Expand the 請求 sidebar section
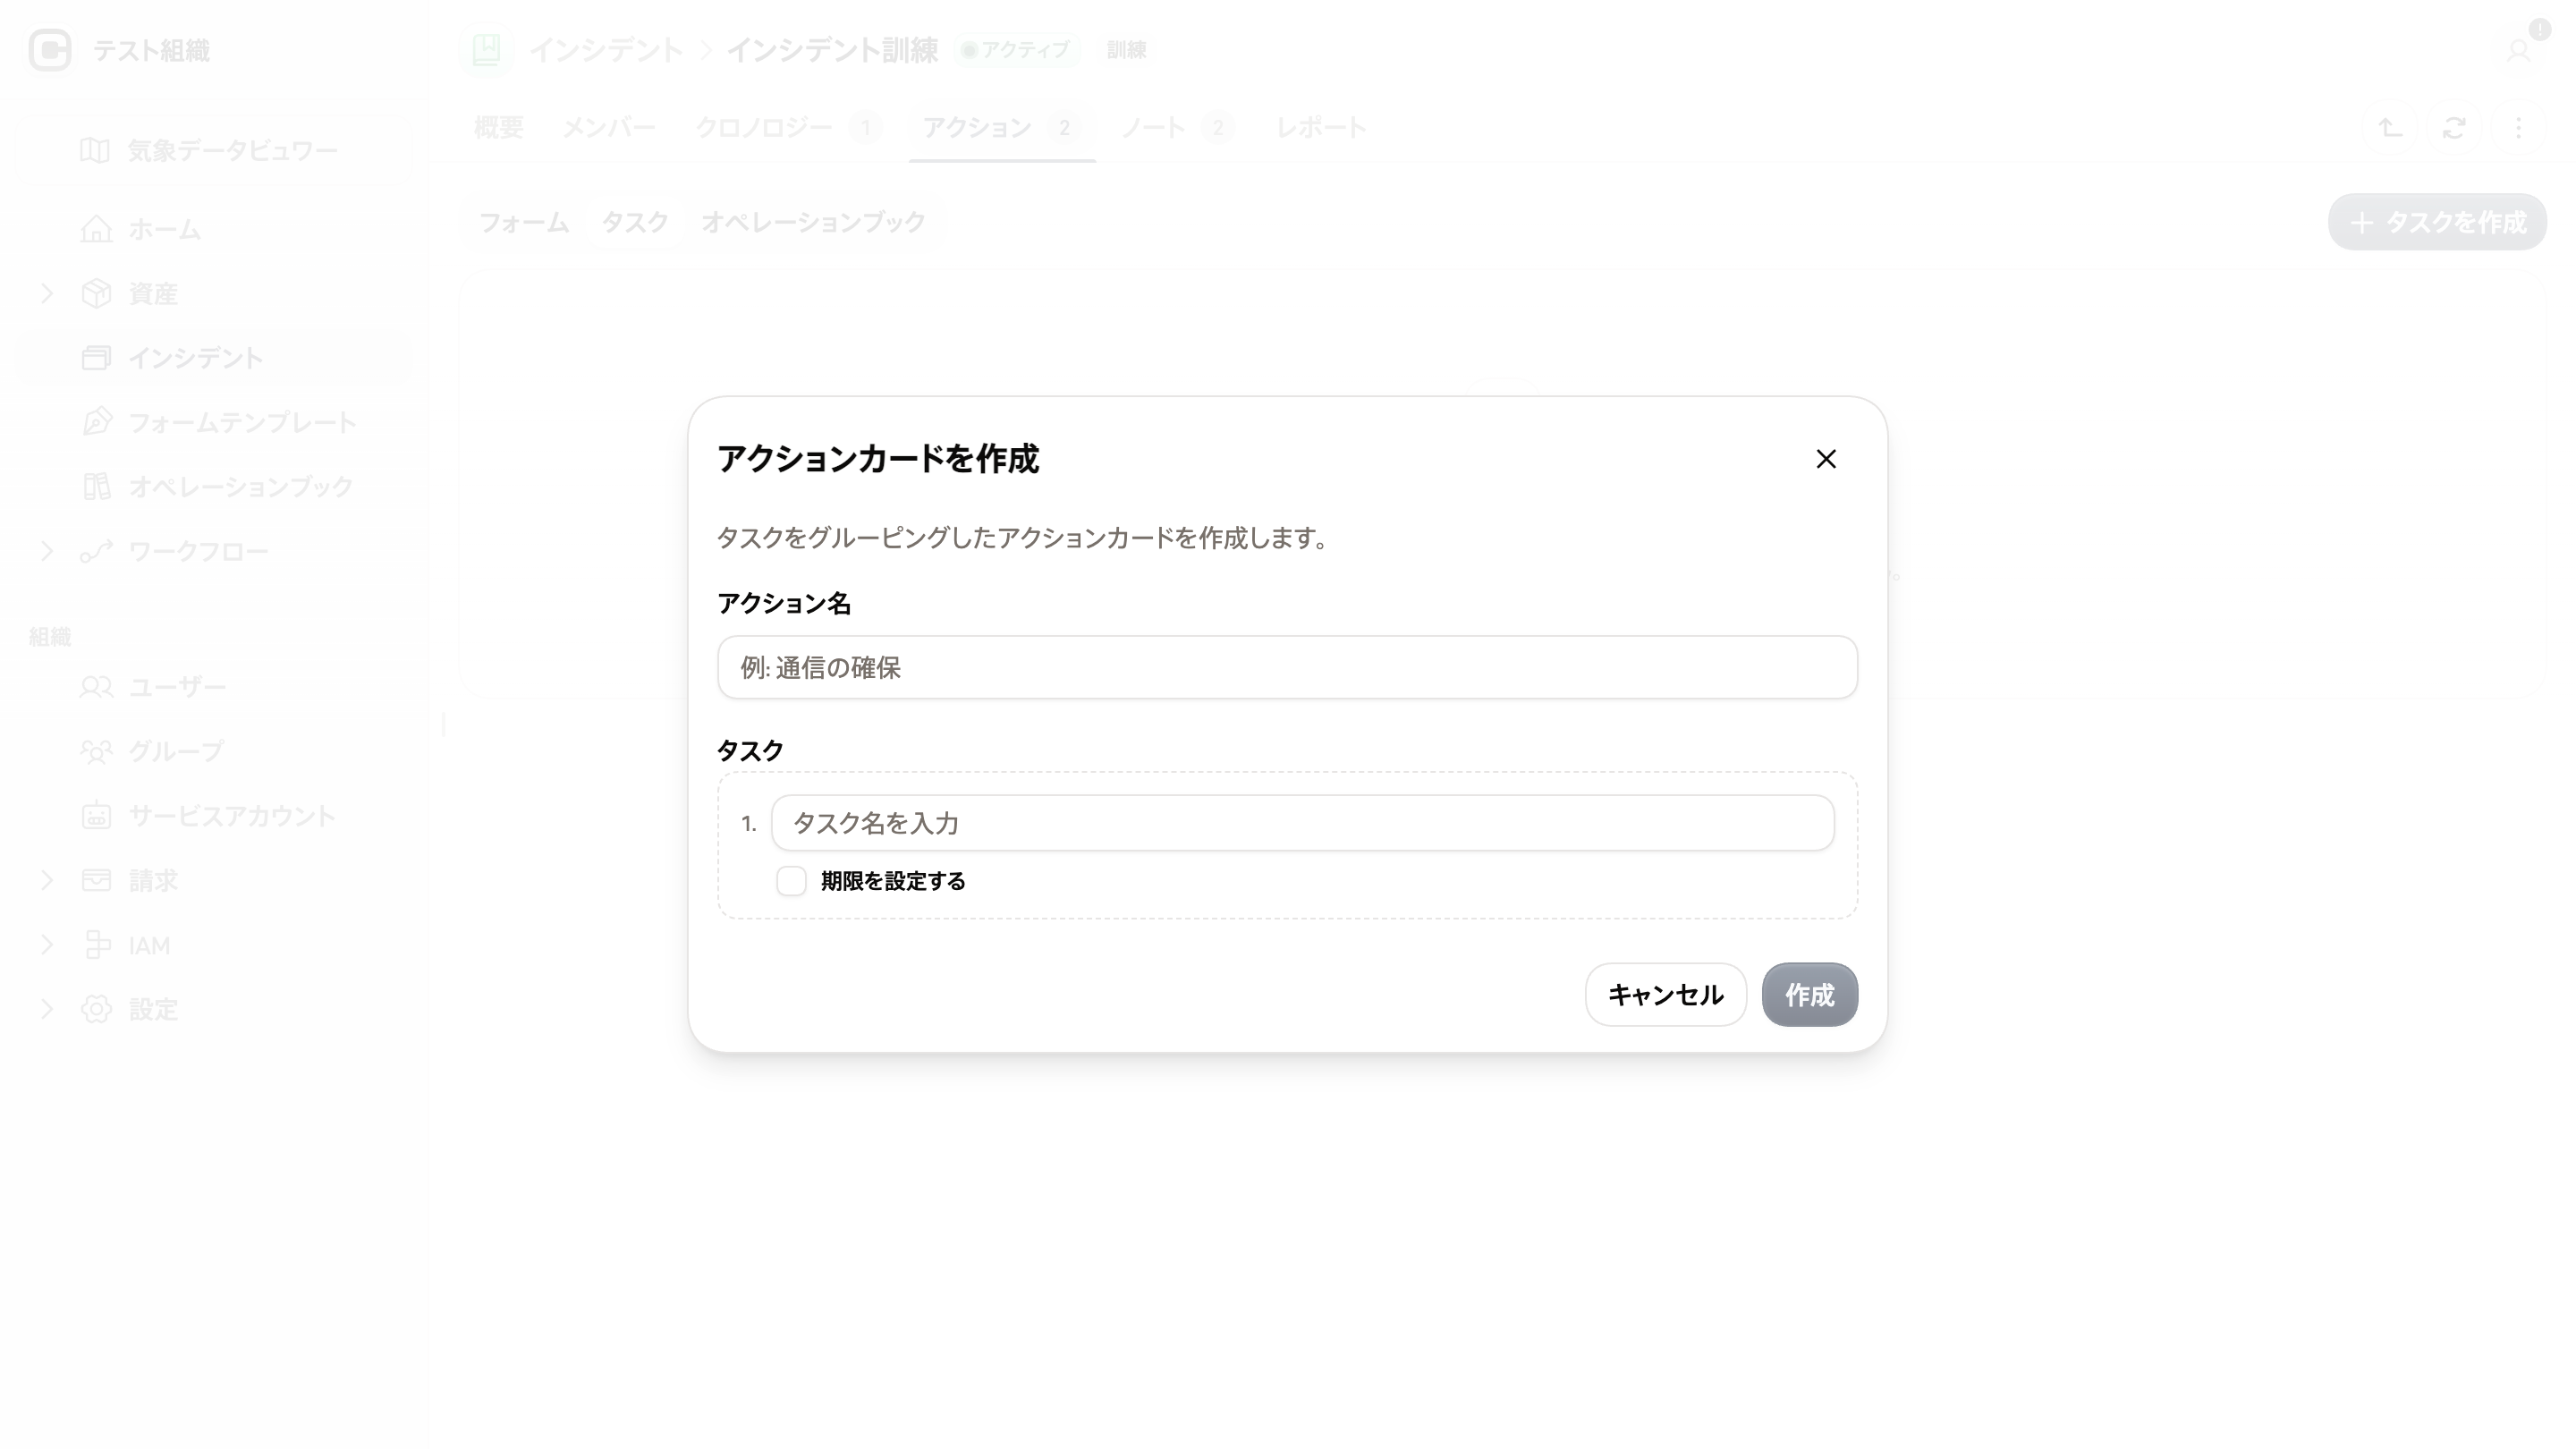Screen dimensions: 2576x1449 [47, 880]
